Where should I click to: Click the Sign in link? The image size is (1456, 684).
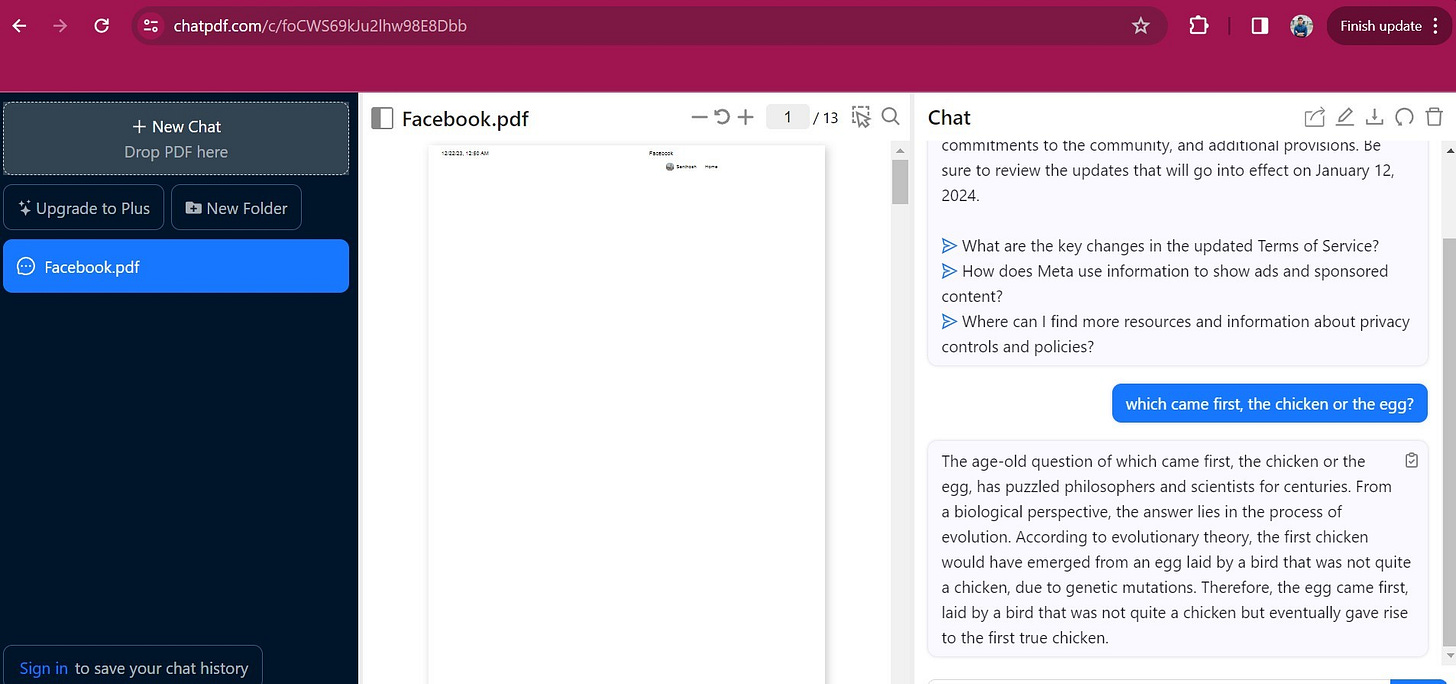[43, 668]
